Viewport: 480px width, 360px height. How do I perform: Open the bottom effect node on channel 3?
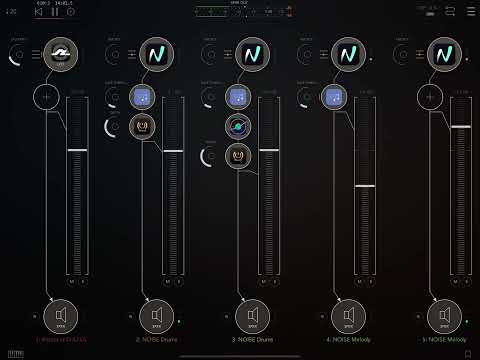coord(238,156)
